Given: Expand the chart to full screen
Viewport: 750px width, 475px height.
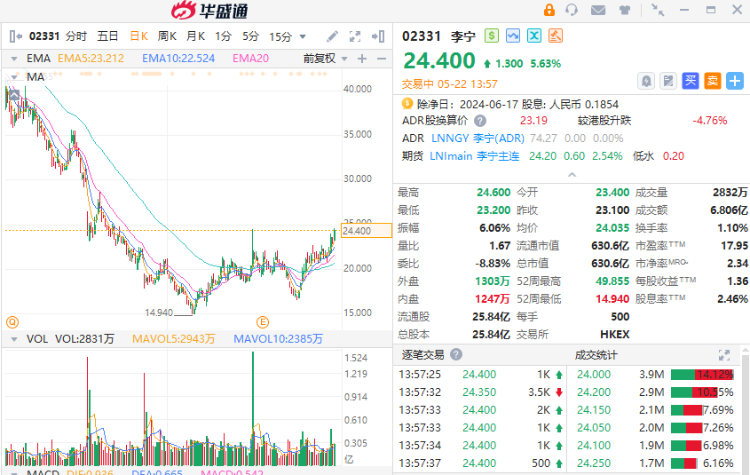Looking at the screenshot, I should [355, 36].
